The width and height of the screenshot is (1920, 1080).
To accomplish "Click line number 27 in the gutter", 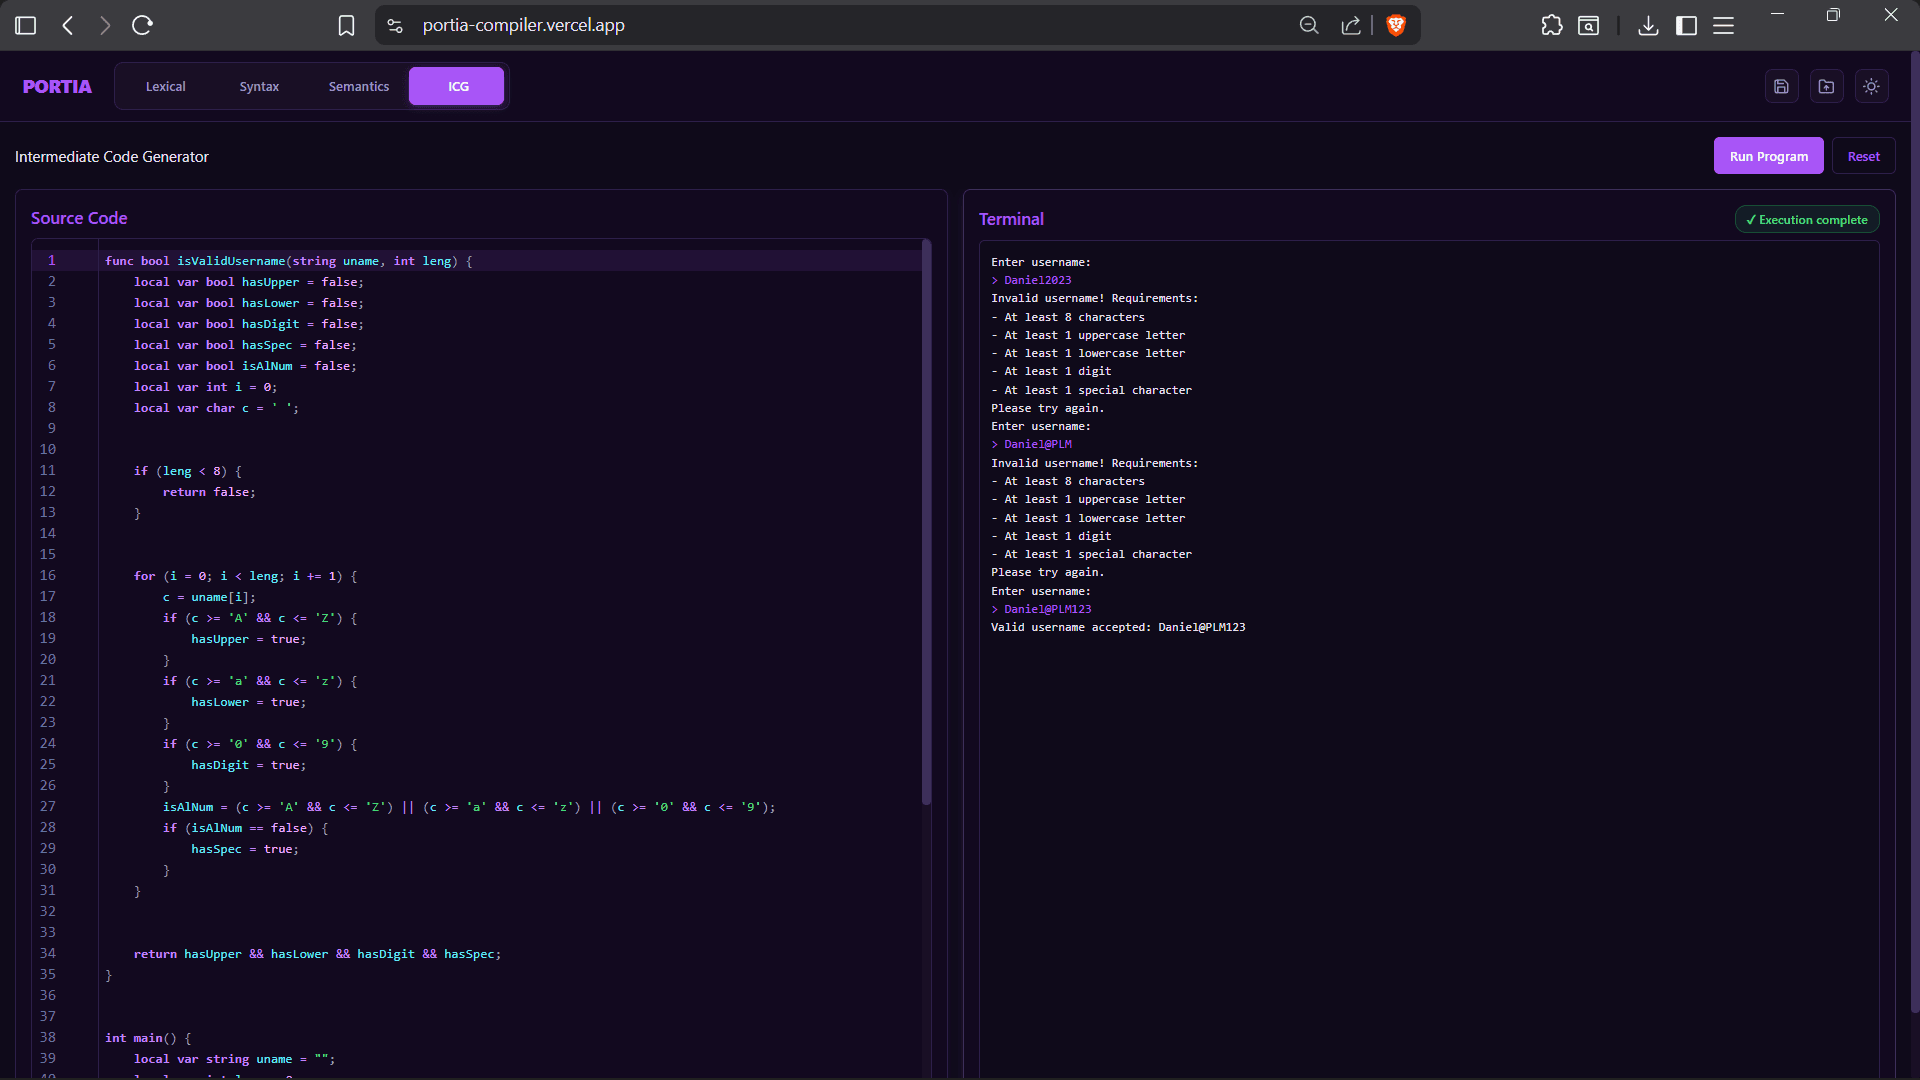I will 48,807.
